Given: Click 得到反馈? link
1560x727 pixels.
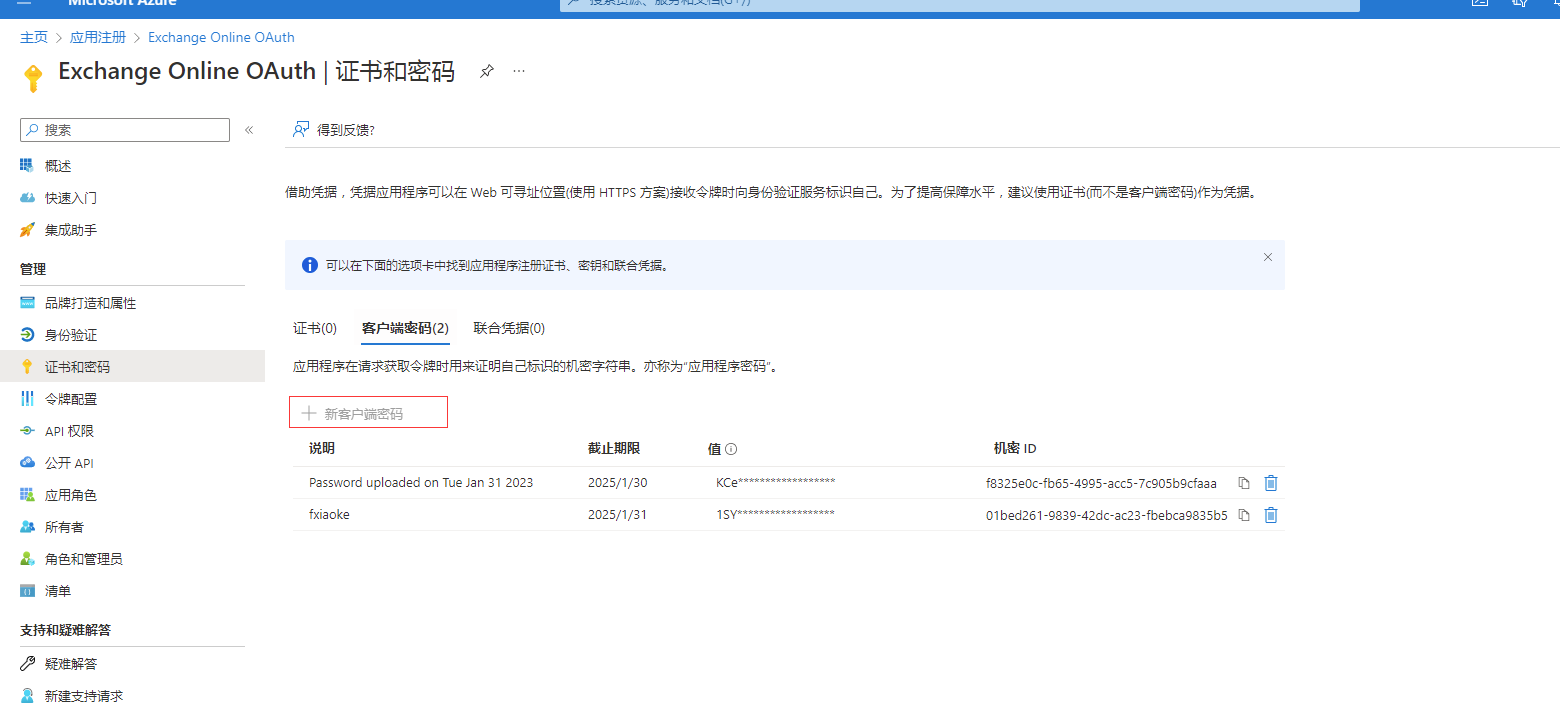Looking at the screenshot, I should point(345,130).
